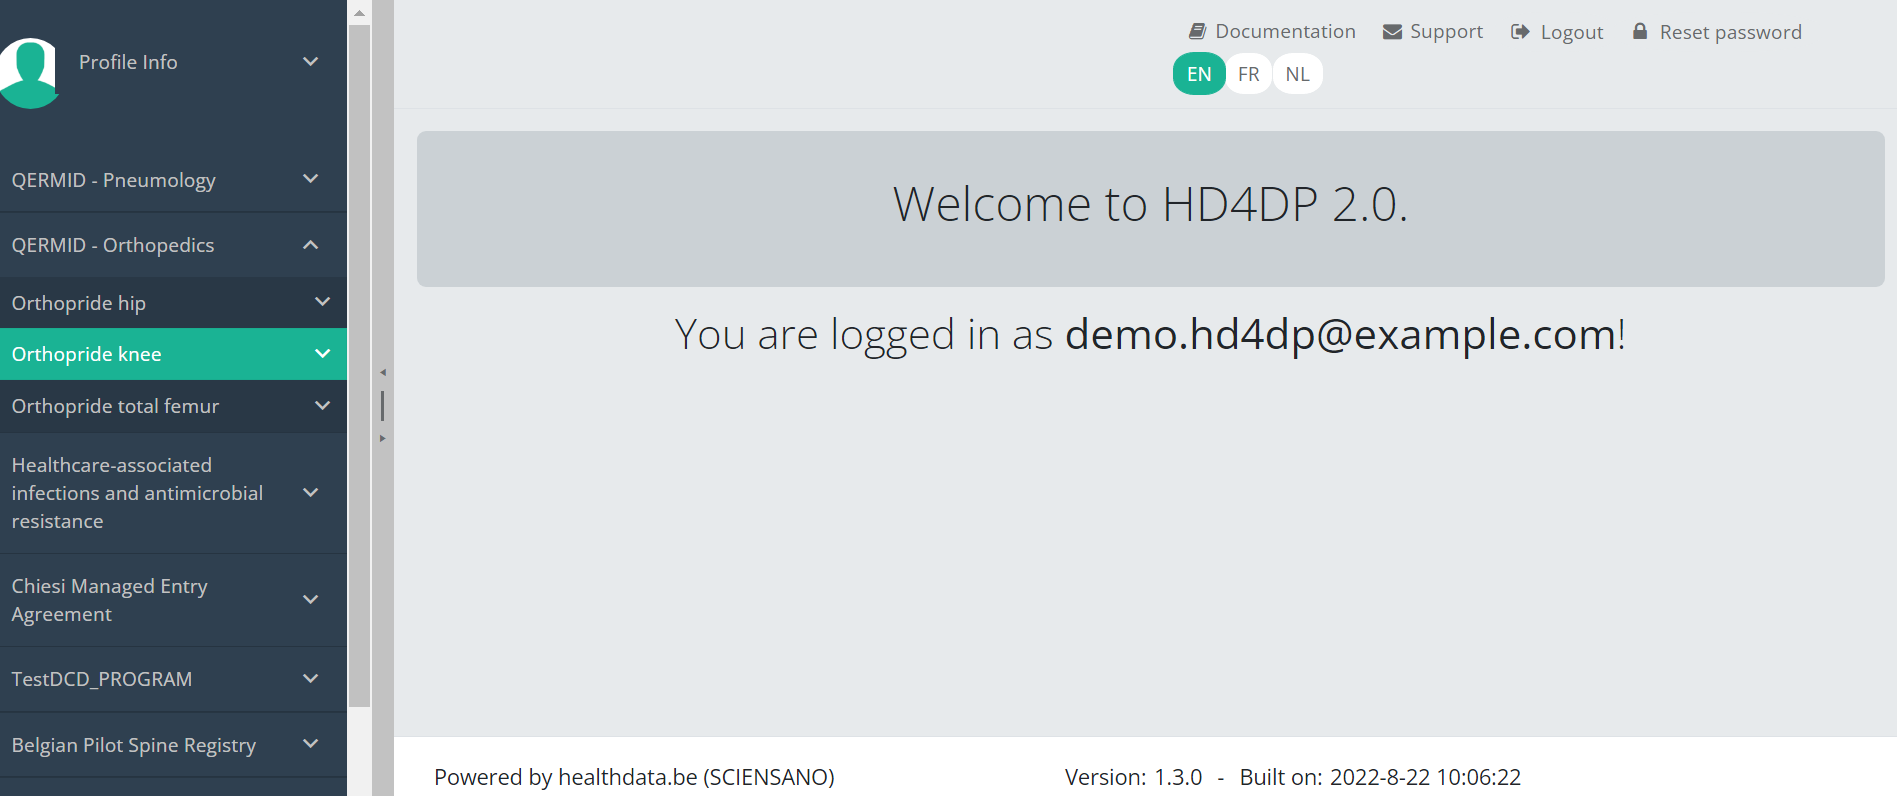Collapse the QERMID - Orthopedics section
This screenshot has width=1897, height=796.
(x=311, y=245)
